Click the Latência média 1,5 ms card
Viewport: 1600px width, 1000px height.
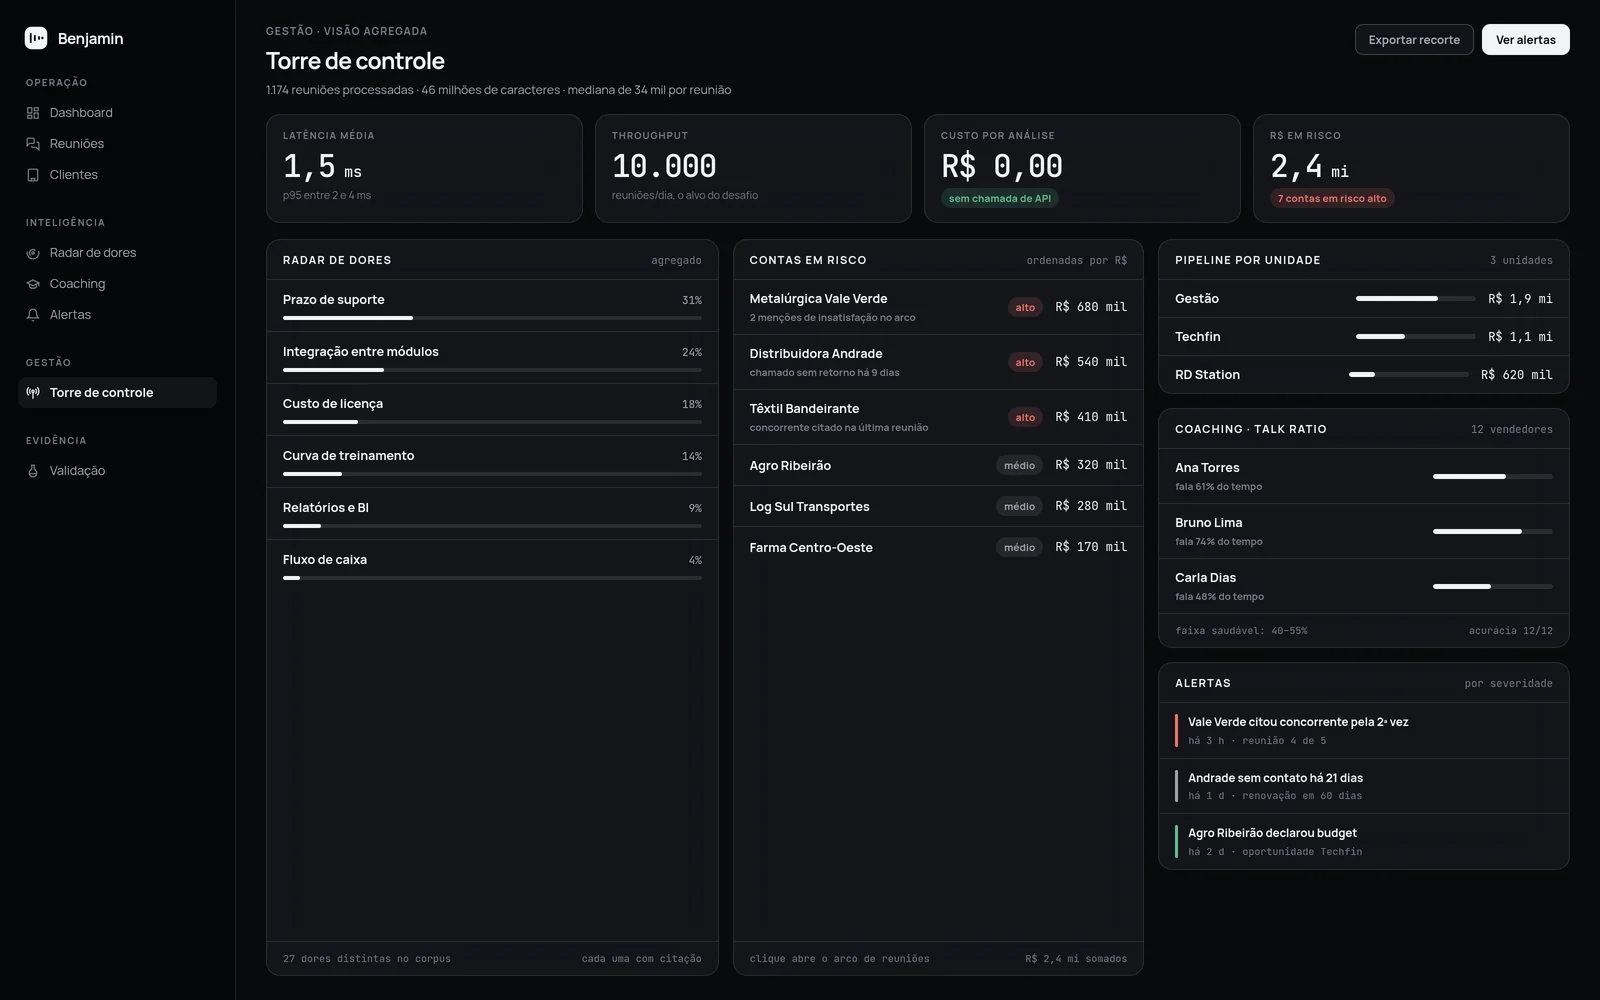(x=424, y=168)
